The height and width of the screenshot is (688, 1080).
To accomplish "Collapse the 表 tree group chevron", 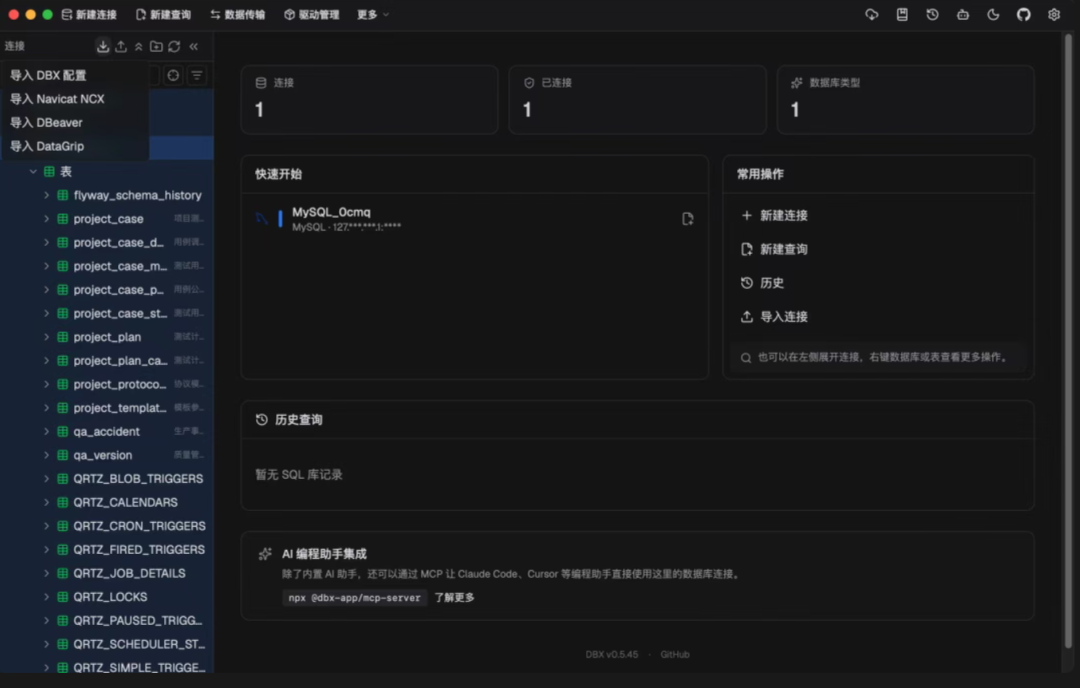I will point(33,171).
